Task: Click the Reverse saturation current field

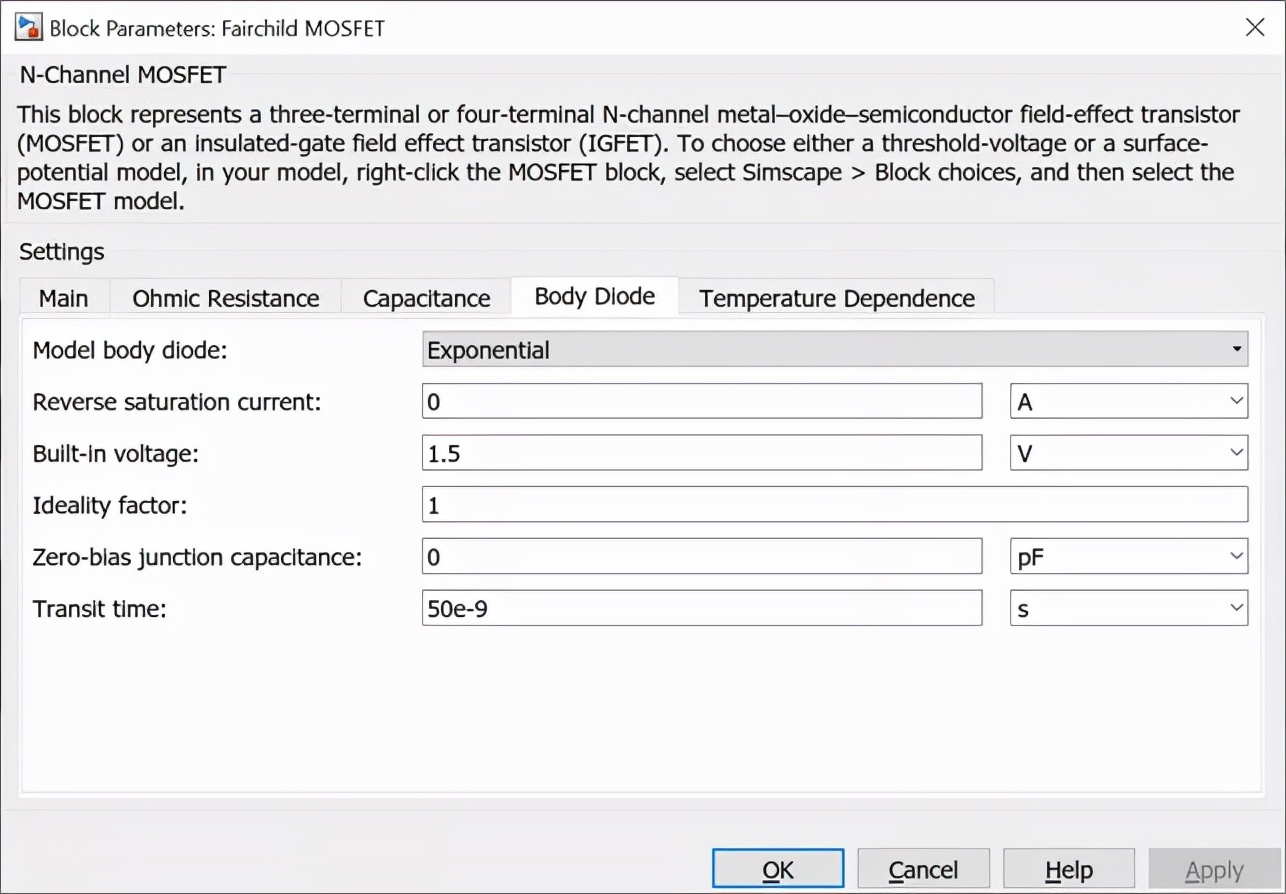Action: coord(701,402)
